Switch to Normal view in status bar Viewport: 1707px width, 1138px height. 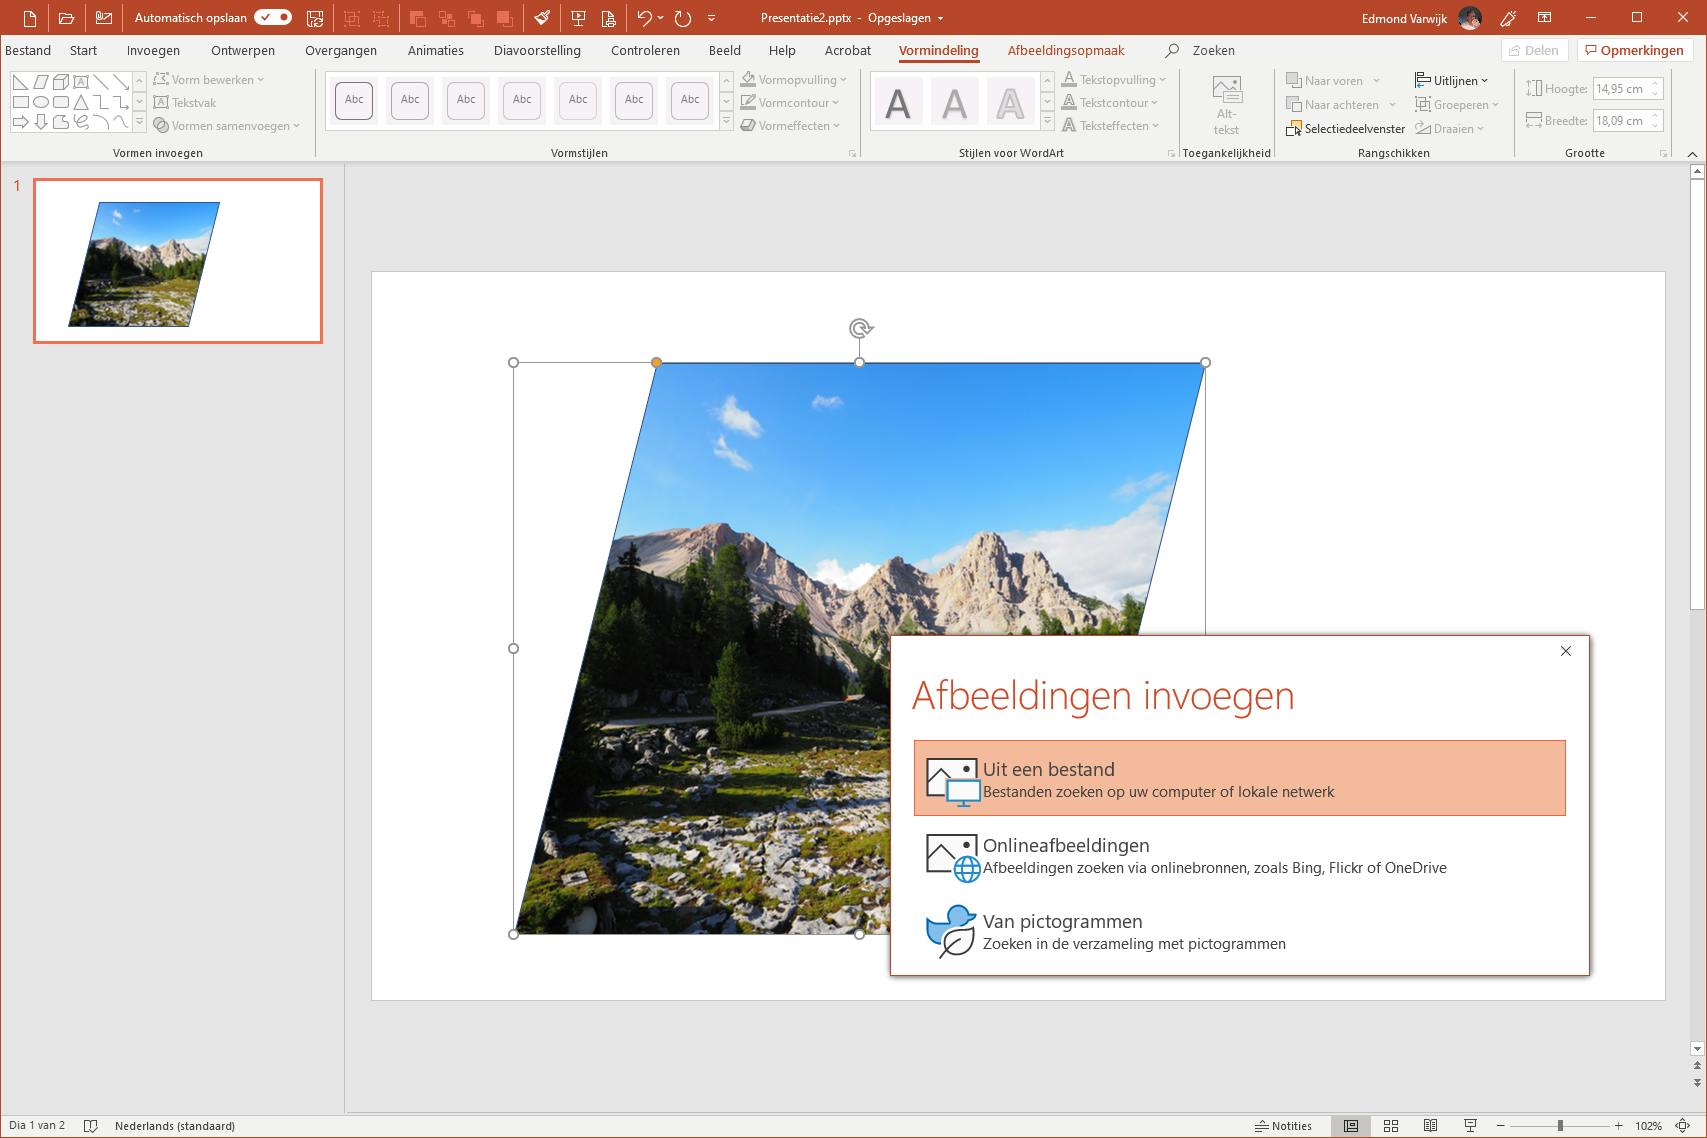click(1350, 1126)
